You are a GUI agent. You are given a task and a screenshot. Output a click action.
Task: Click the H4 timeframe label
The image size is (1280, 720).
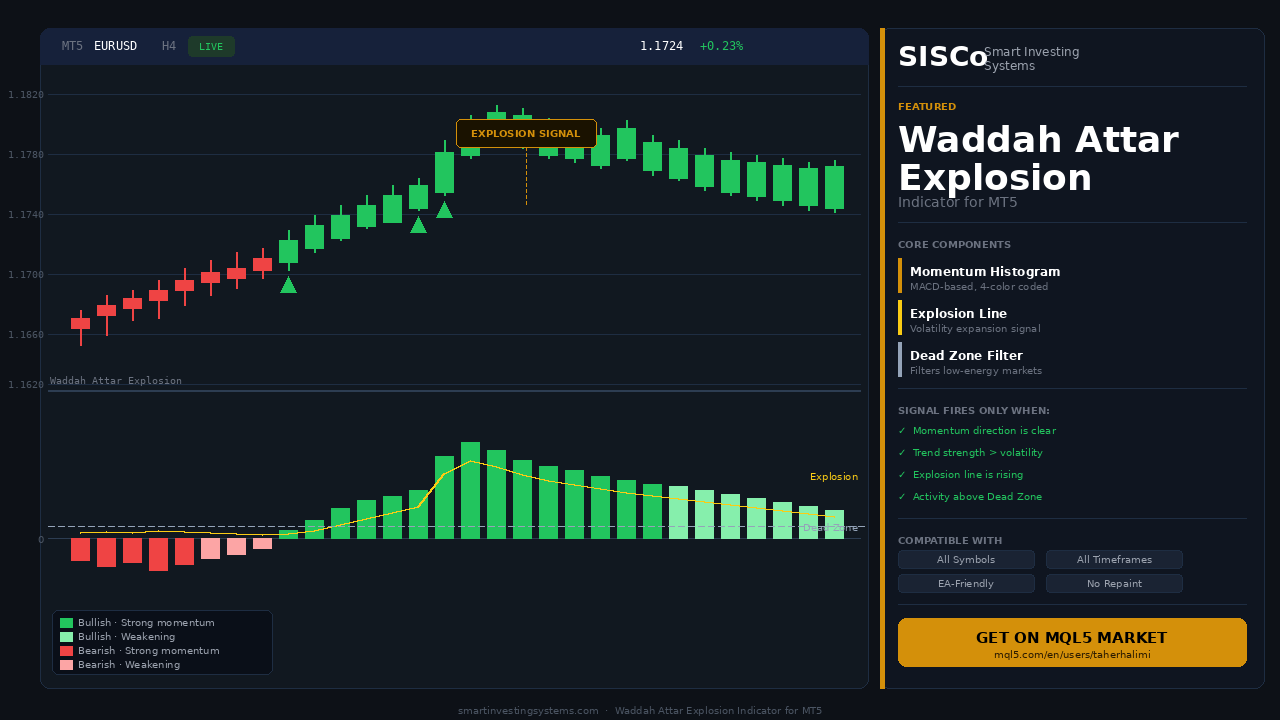pos(169,46)
